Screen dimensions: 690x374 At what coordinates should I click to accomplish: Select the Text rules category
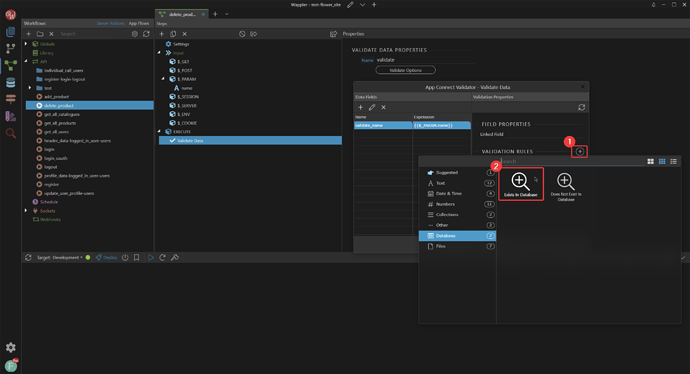(x=457, y=183)
